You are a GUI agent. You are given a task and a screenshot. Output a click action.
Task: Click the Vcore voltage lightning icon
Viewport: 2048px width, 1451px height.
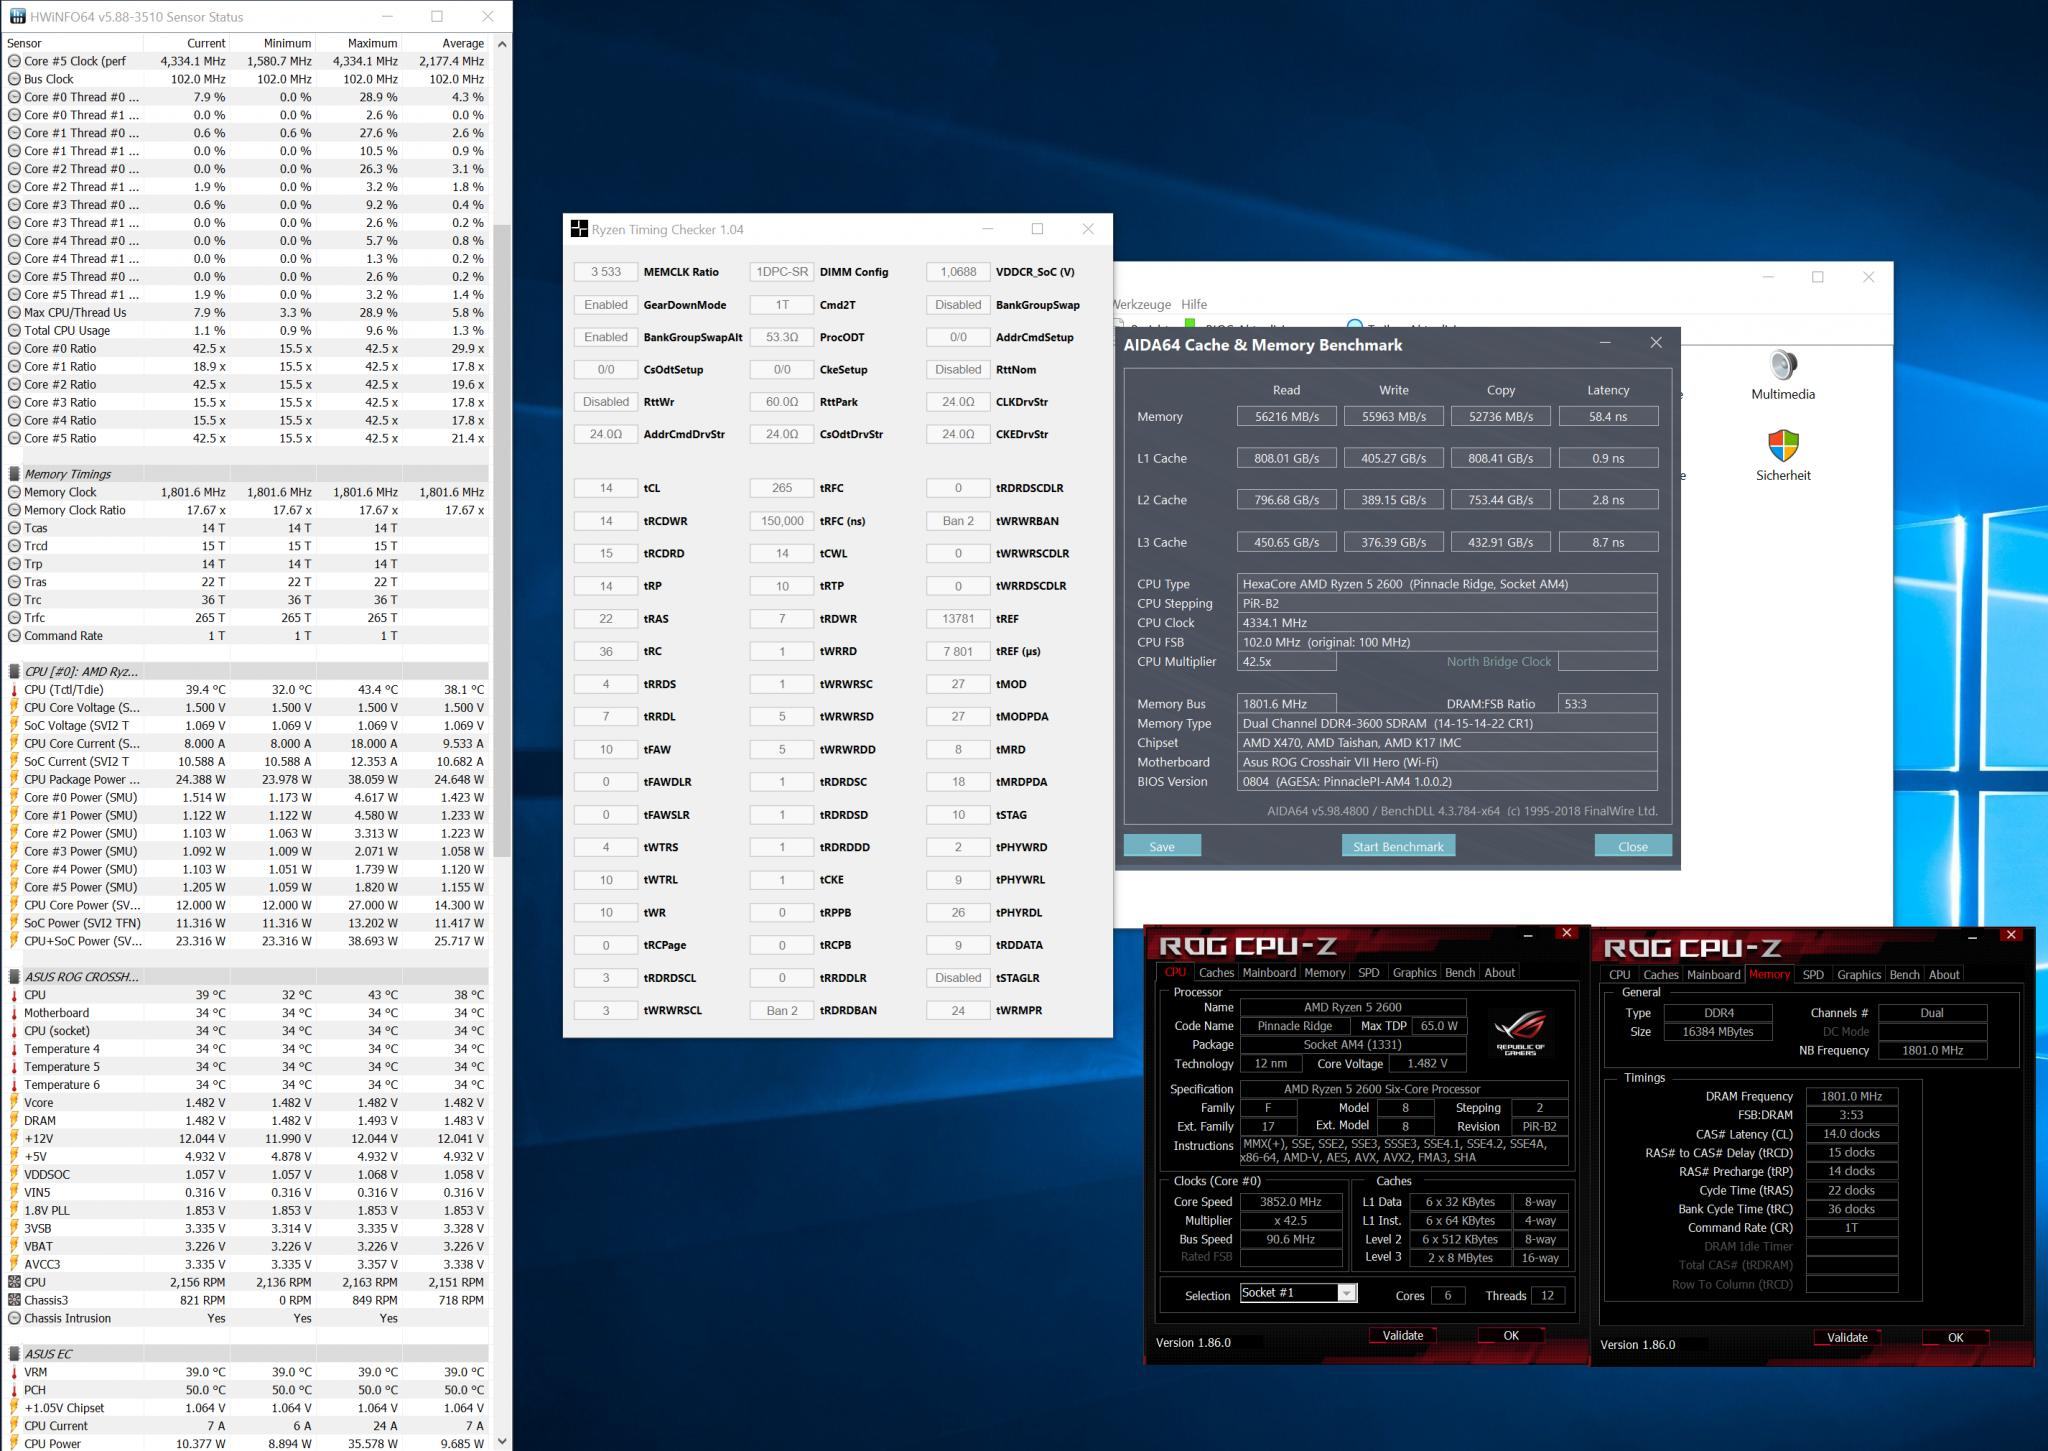tap(14, 1103)
